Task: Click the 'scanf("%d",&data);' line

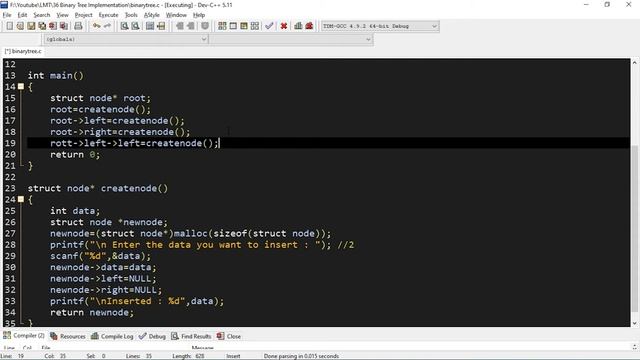Action: coord(100,256)
